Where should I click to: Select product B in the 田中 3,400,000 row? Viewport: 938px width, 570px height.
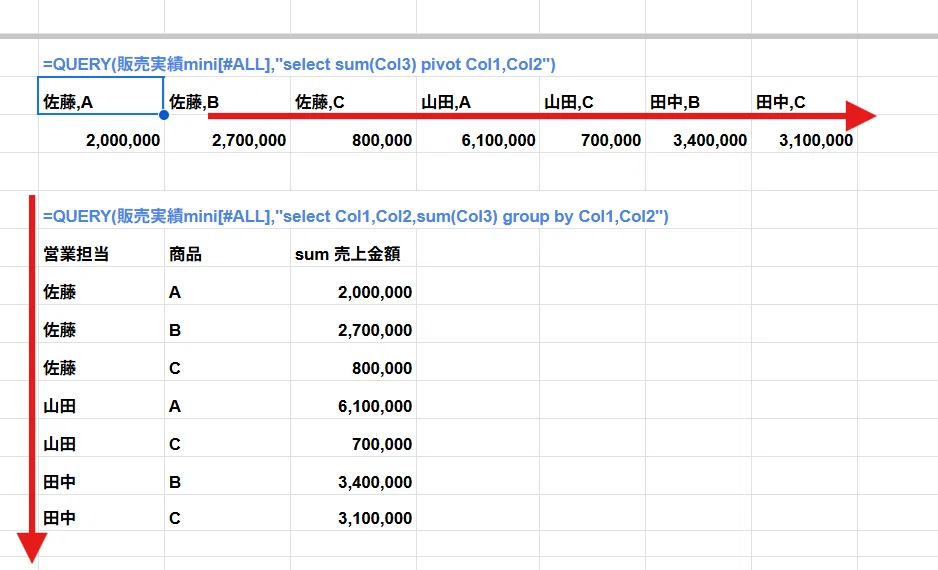click(227, 476)
